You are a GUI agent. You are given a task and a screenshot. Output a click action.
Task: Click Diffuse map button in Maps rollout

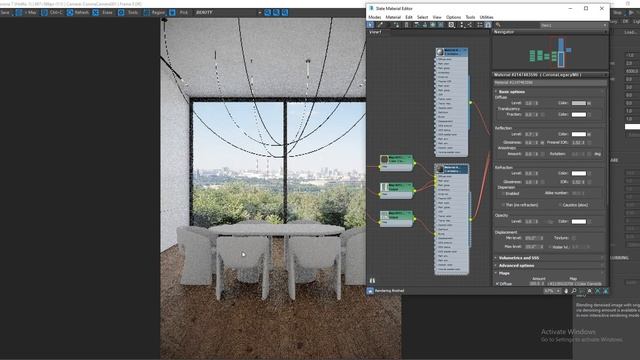[575, 284]
